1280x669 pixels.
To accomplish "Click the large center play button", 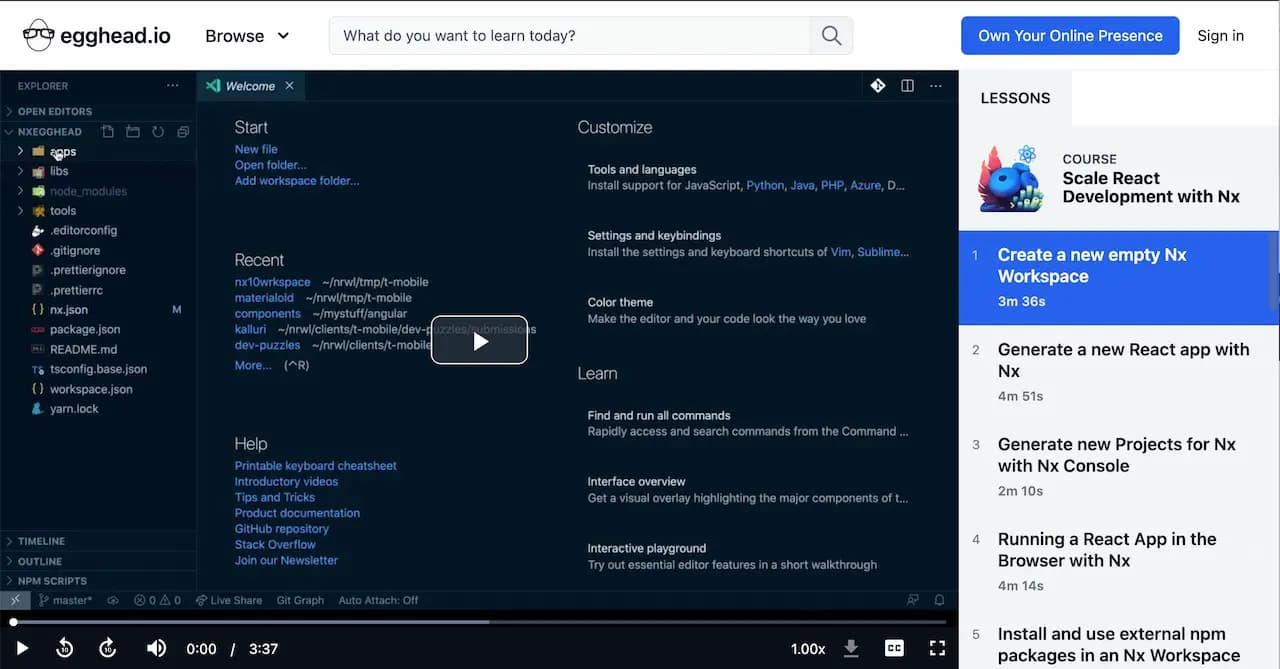I will (x=479, y=340).
